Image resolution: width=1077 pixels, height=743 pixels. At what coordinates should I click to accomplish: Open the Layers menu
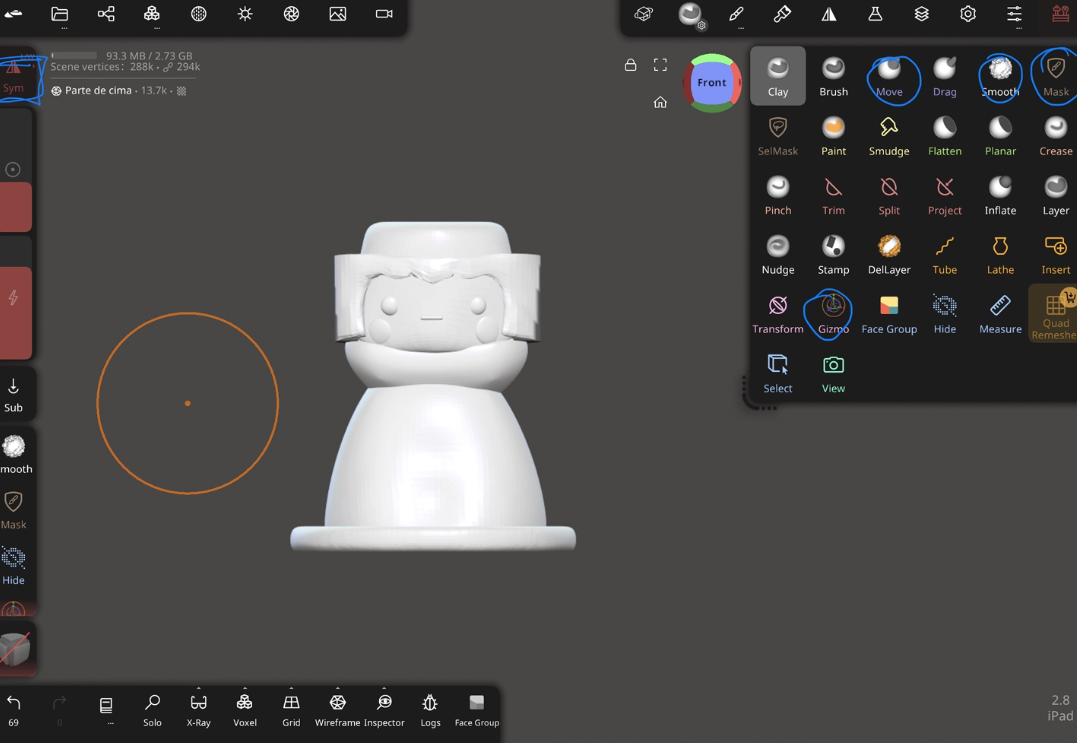tap(922, 14)
